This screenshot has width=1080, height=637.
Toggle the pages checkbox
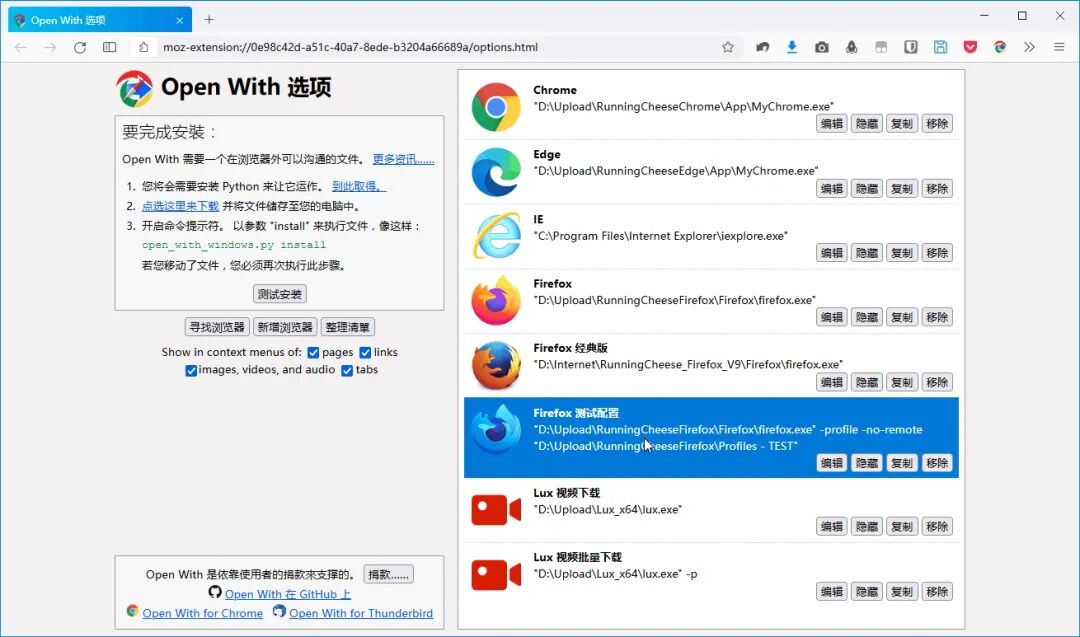(313, 353)
